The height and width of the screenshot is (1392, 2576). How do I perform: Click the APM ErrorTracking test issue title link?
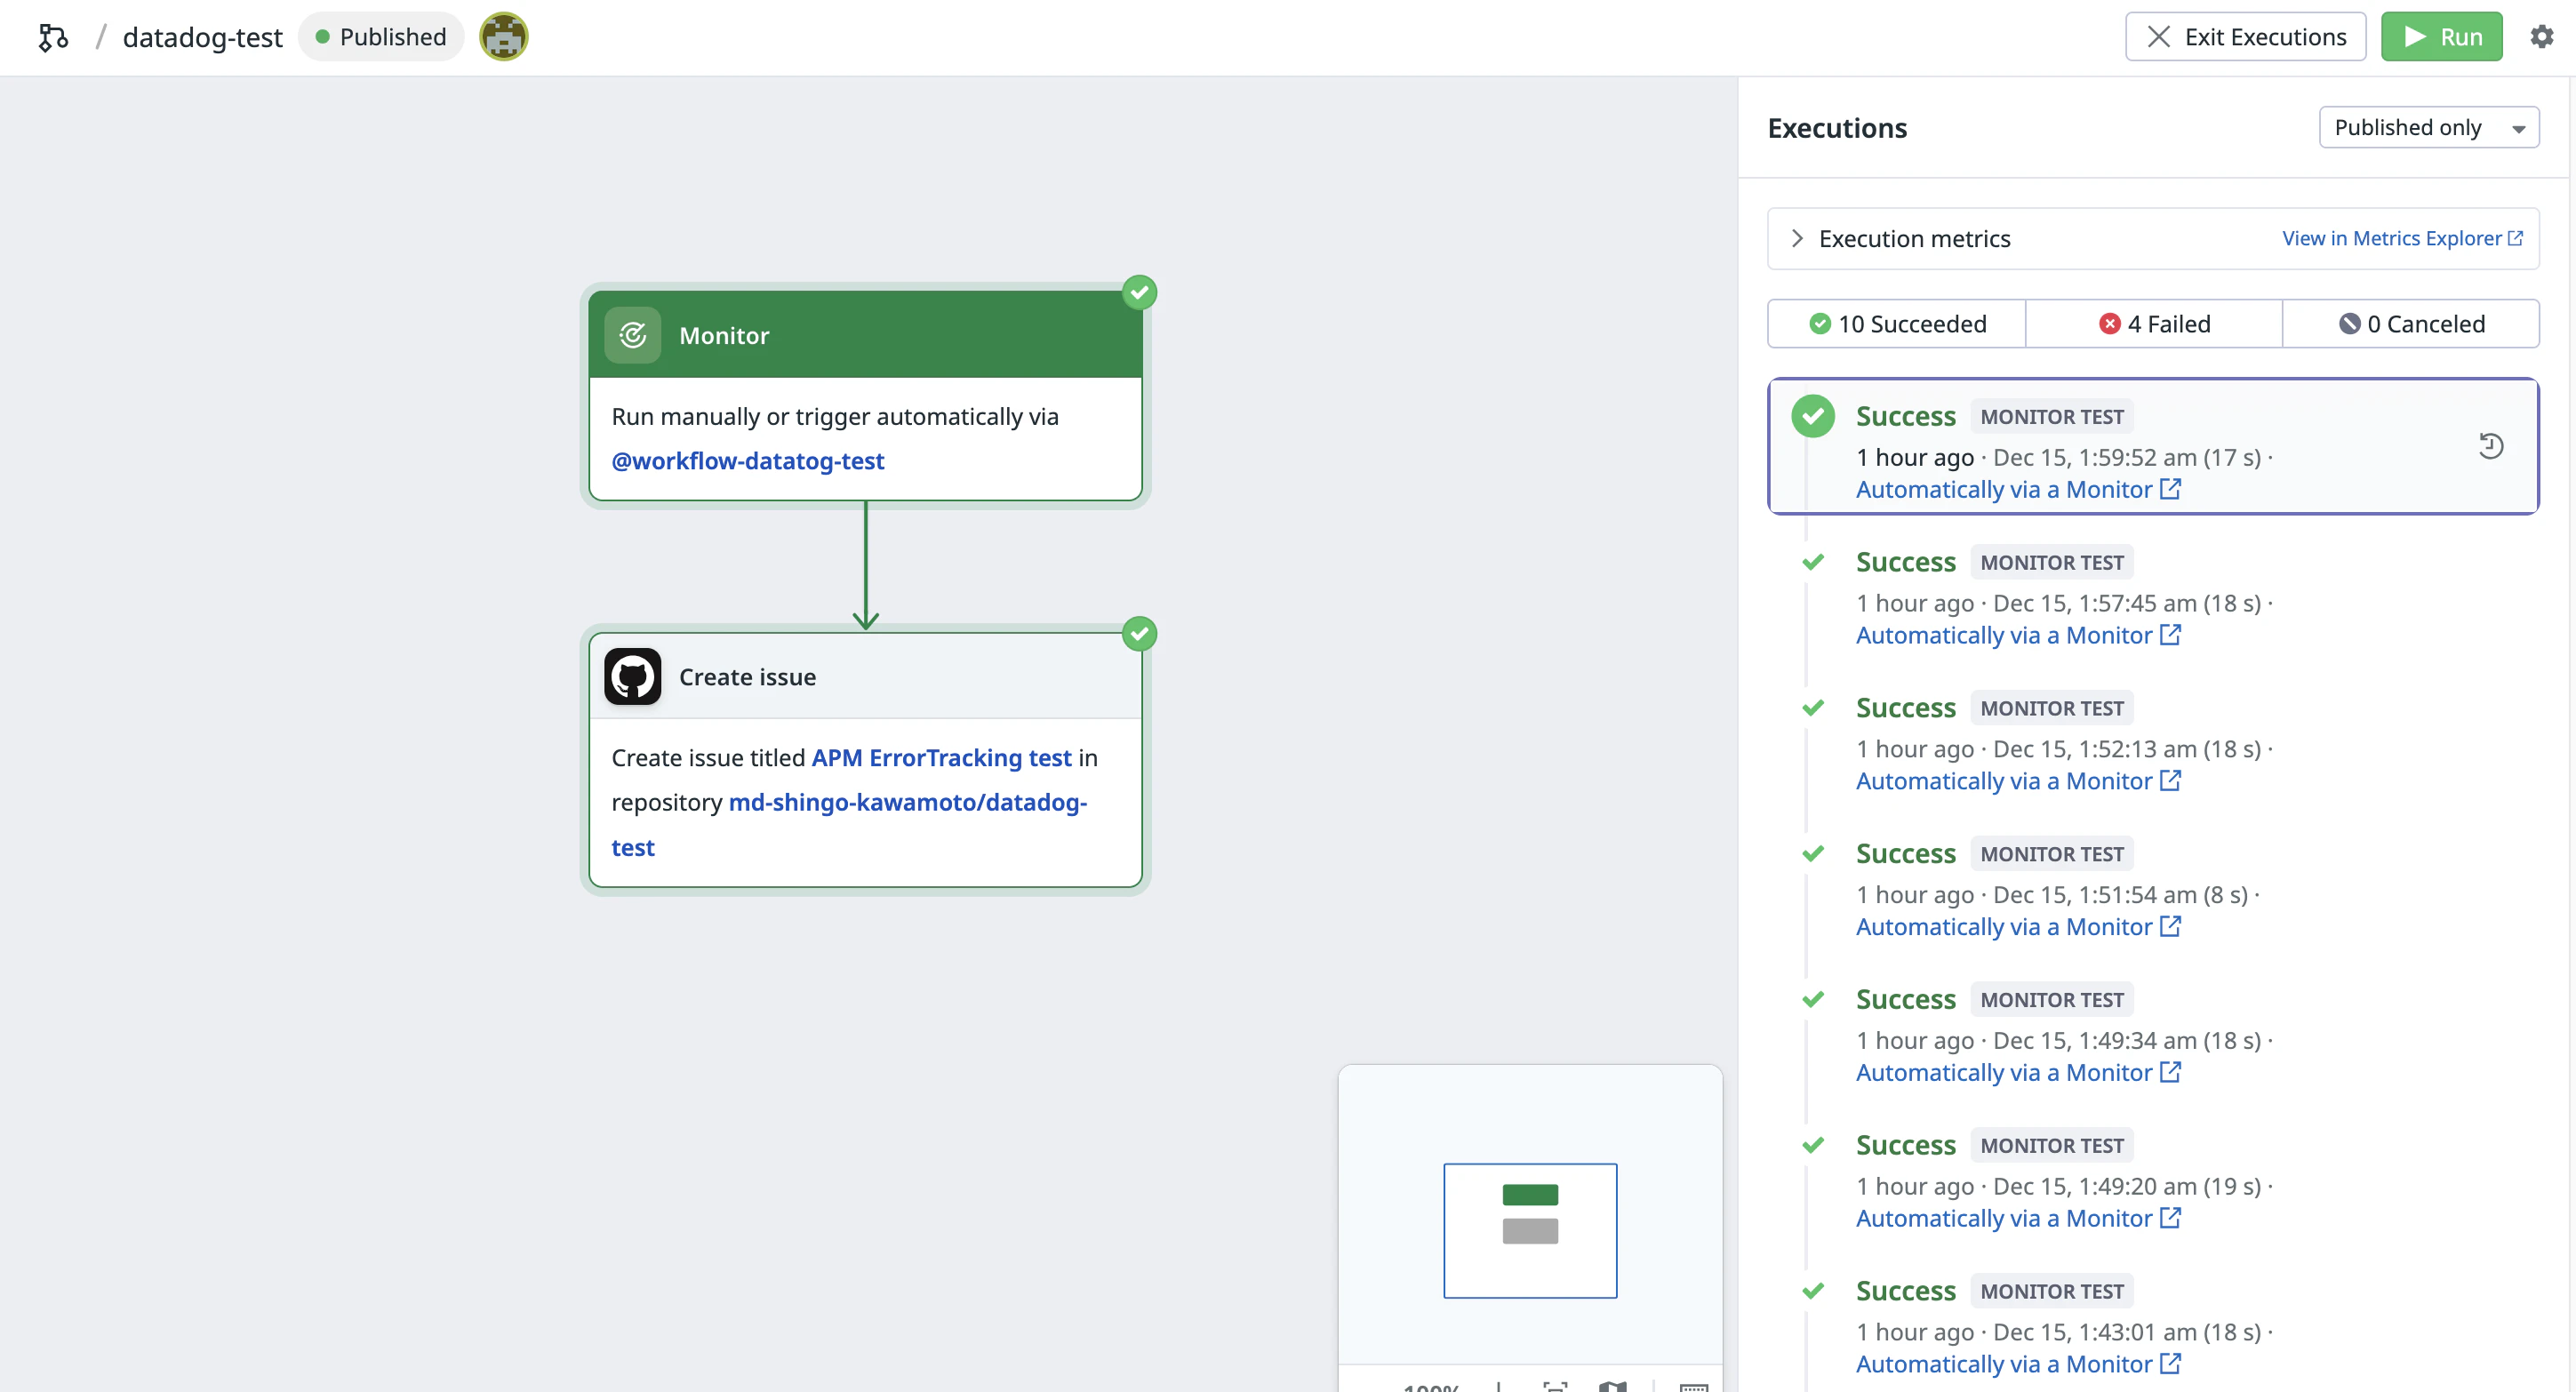pyautogui.click(x=941, y=758)
